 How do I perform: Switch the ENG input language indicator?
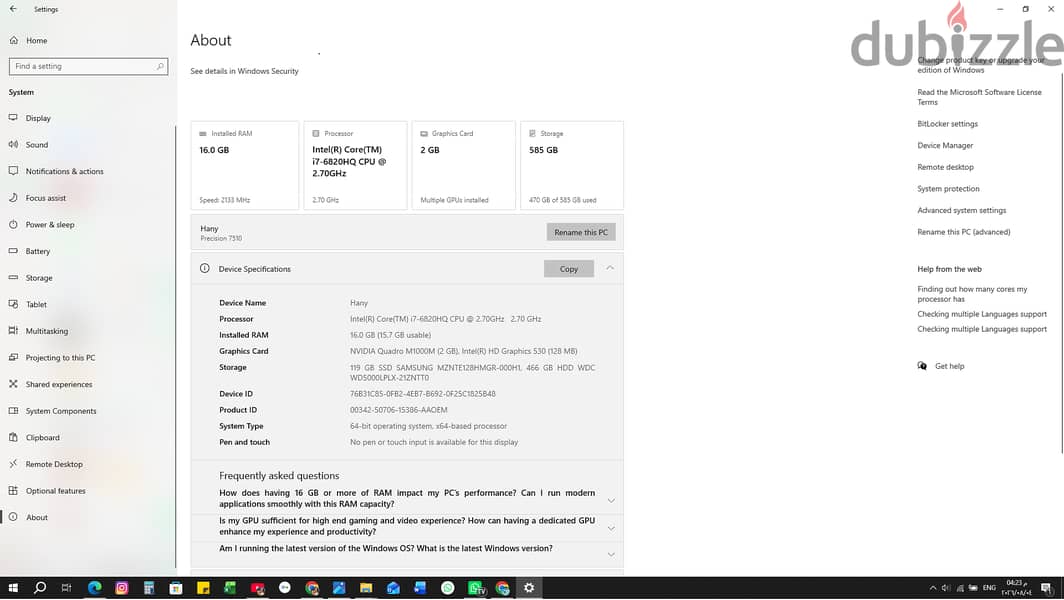coord(989,588)
